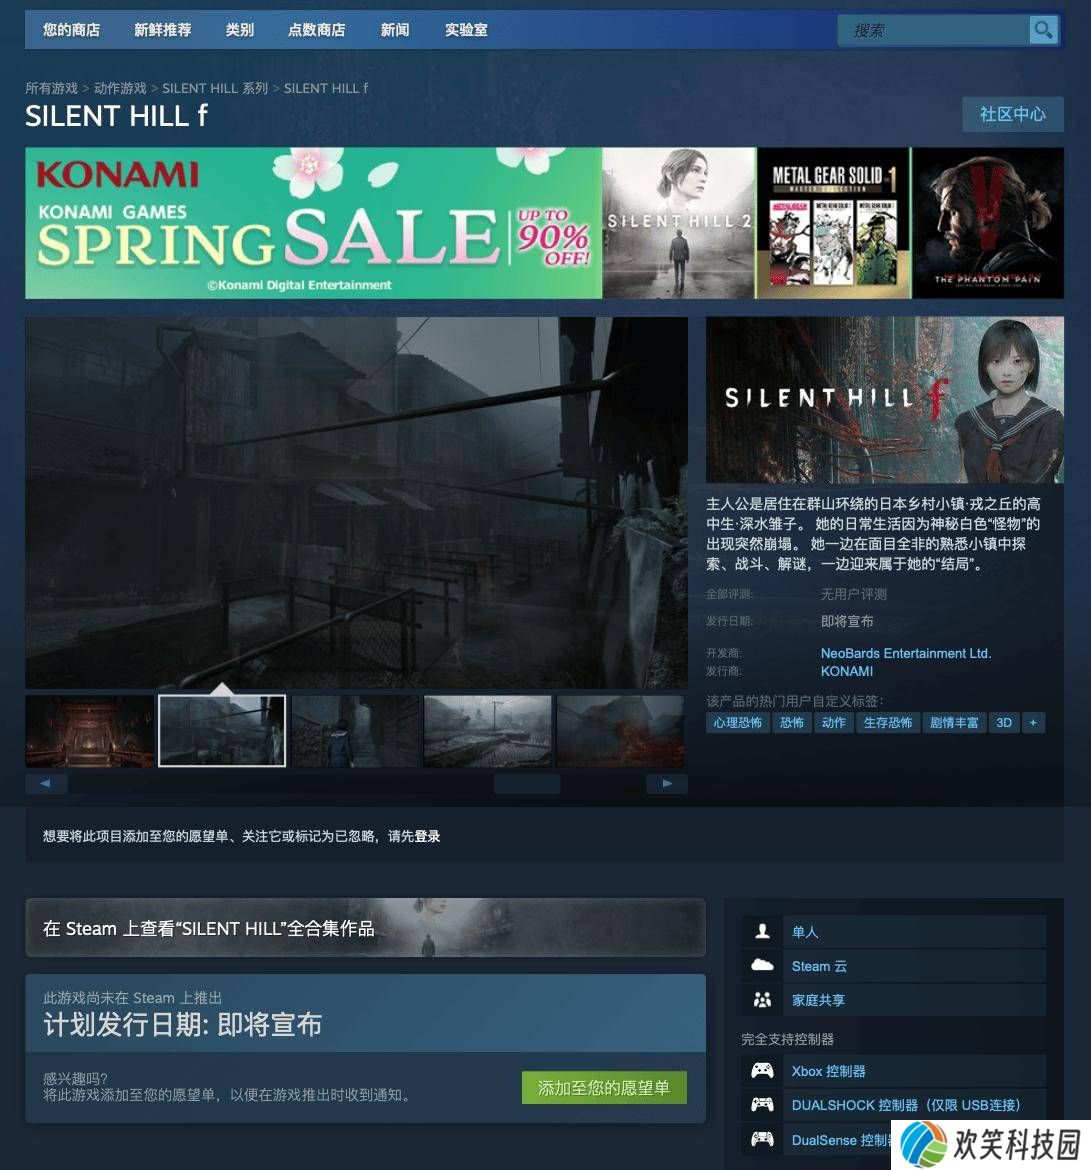1091x1170 pixels.
Task: Open the NeoBards Entertainment Ltd. developer link
Action: (906, 653)
